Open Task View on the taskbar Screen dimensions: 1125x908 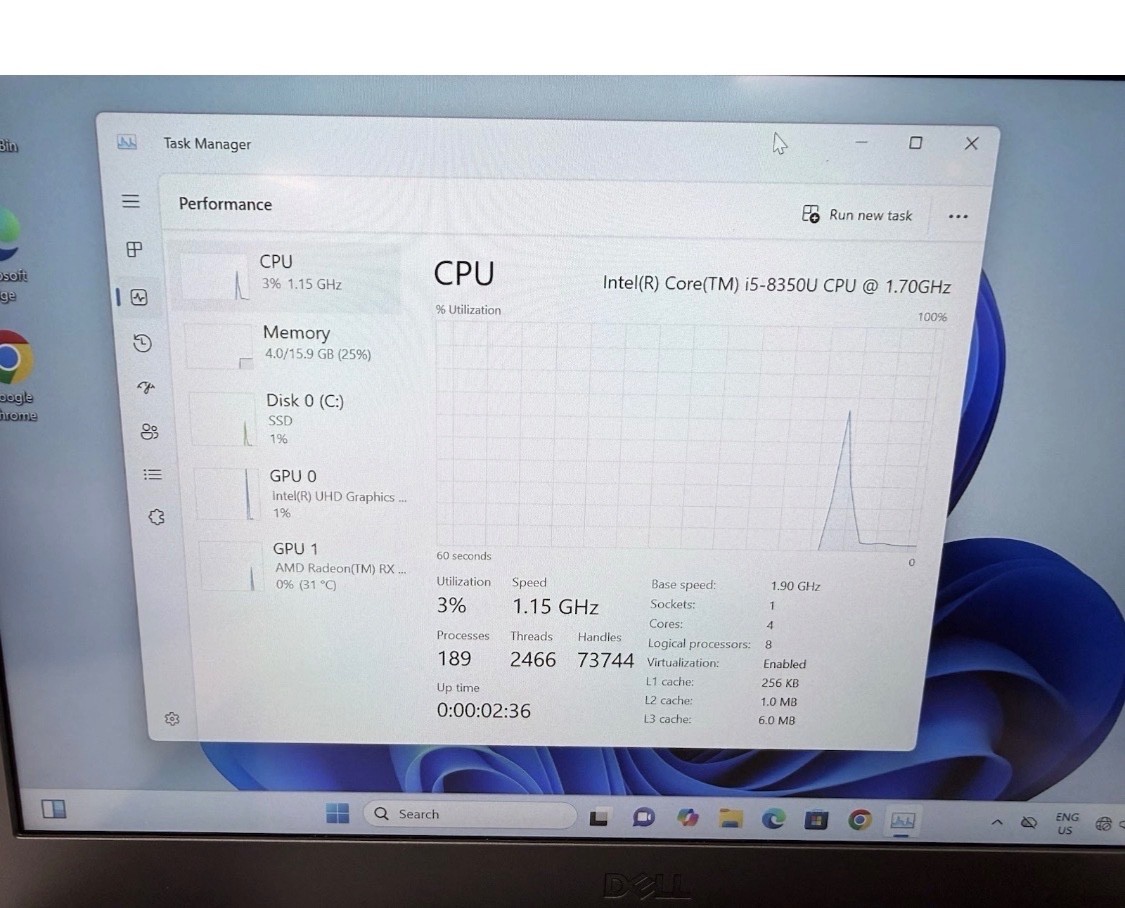599,817
